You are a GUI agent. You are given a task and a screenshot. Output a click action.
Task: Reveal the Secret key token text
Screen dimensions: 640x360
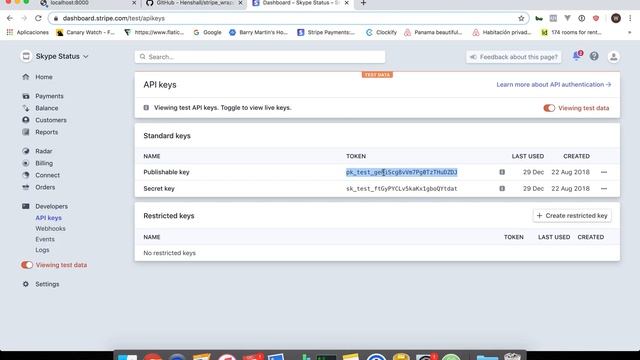point(402,189)
